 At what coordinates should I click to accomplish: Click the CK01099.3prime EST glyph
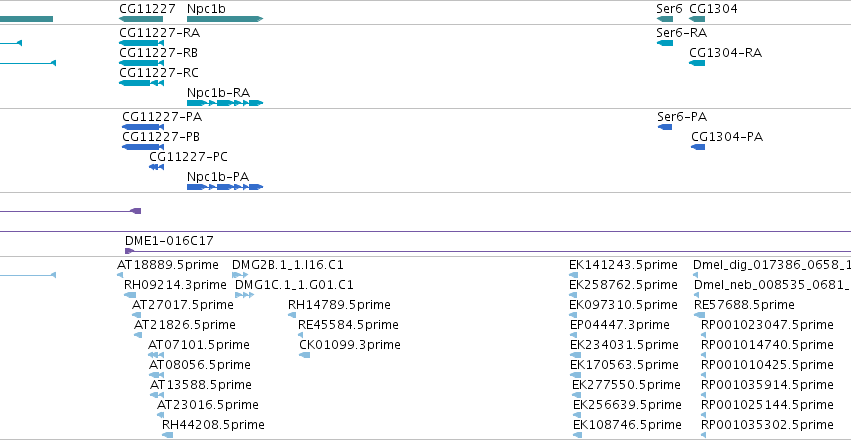(304, 355)
